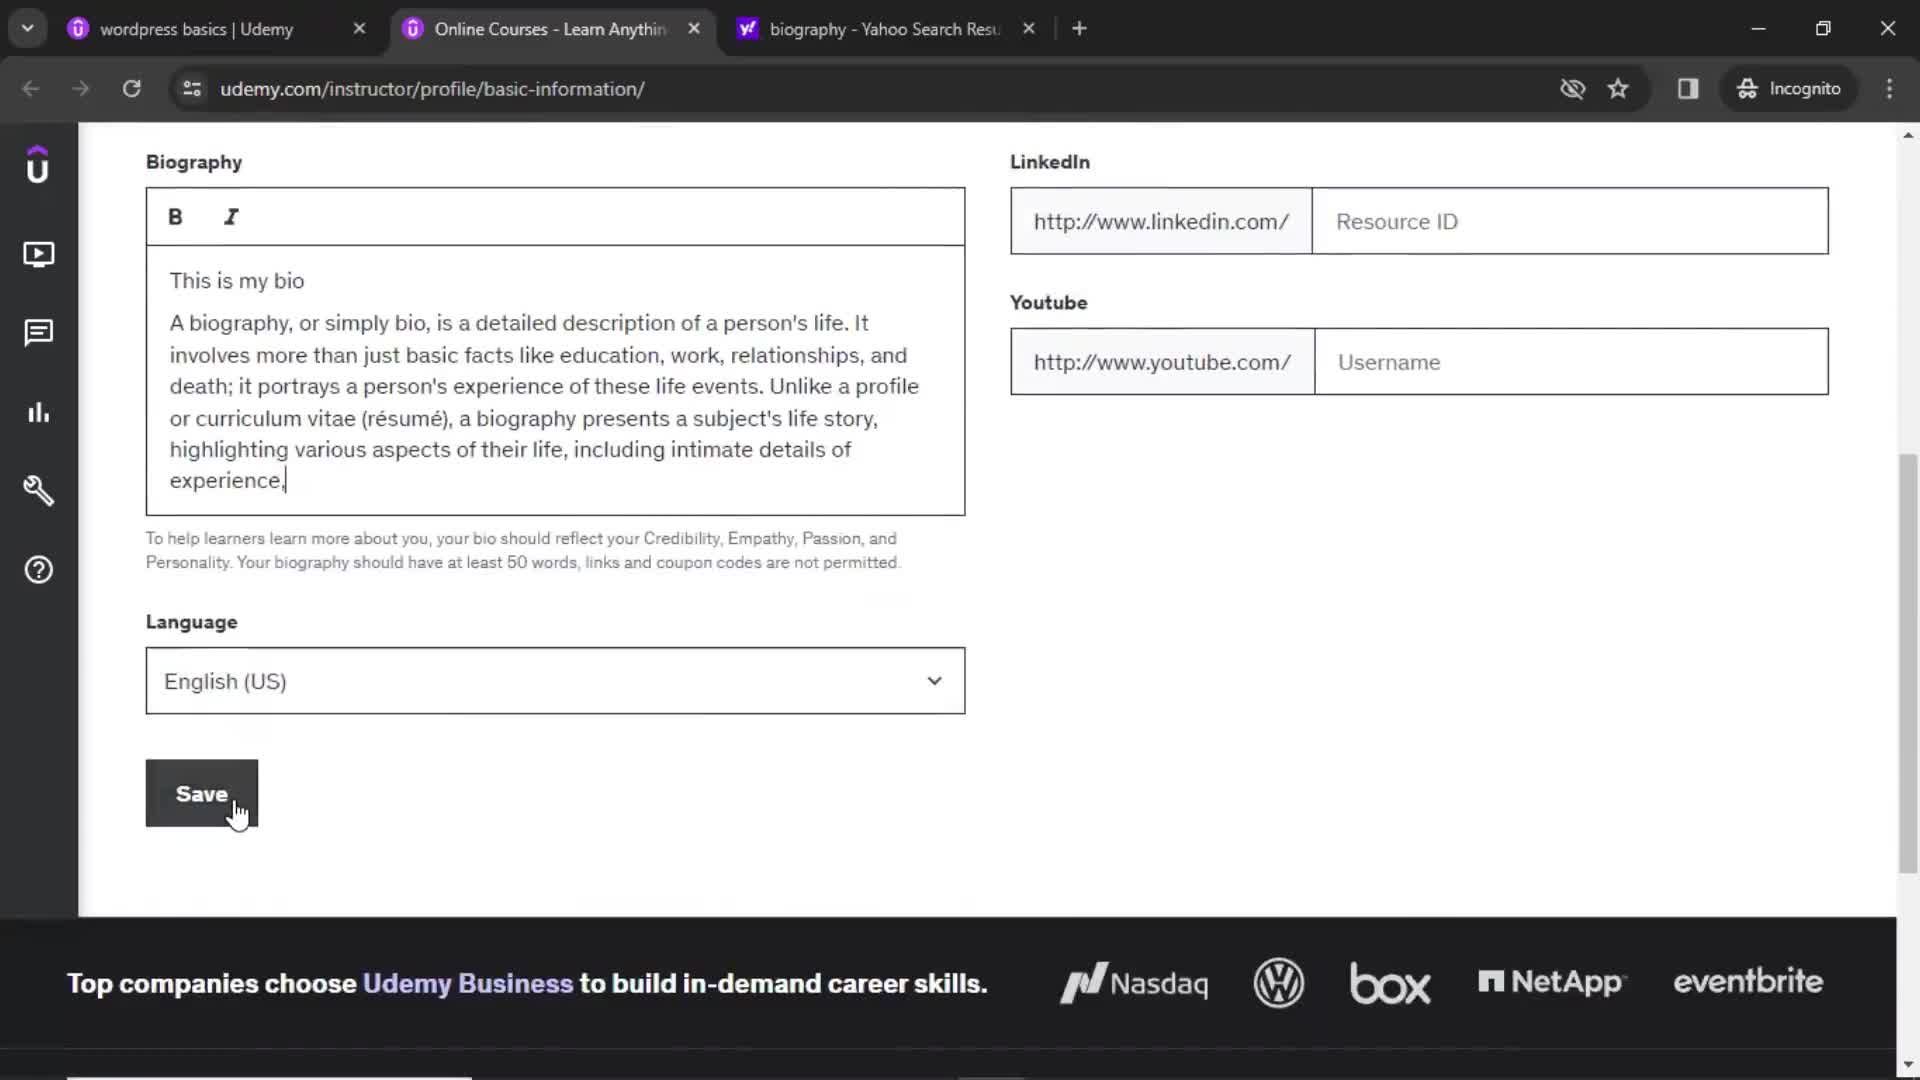Click the tools or settings wrench icon

tap(38, 491)
